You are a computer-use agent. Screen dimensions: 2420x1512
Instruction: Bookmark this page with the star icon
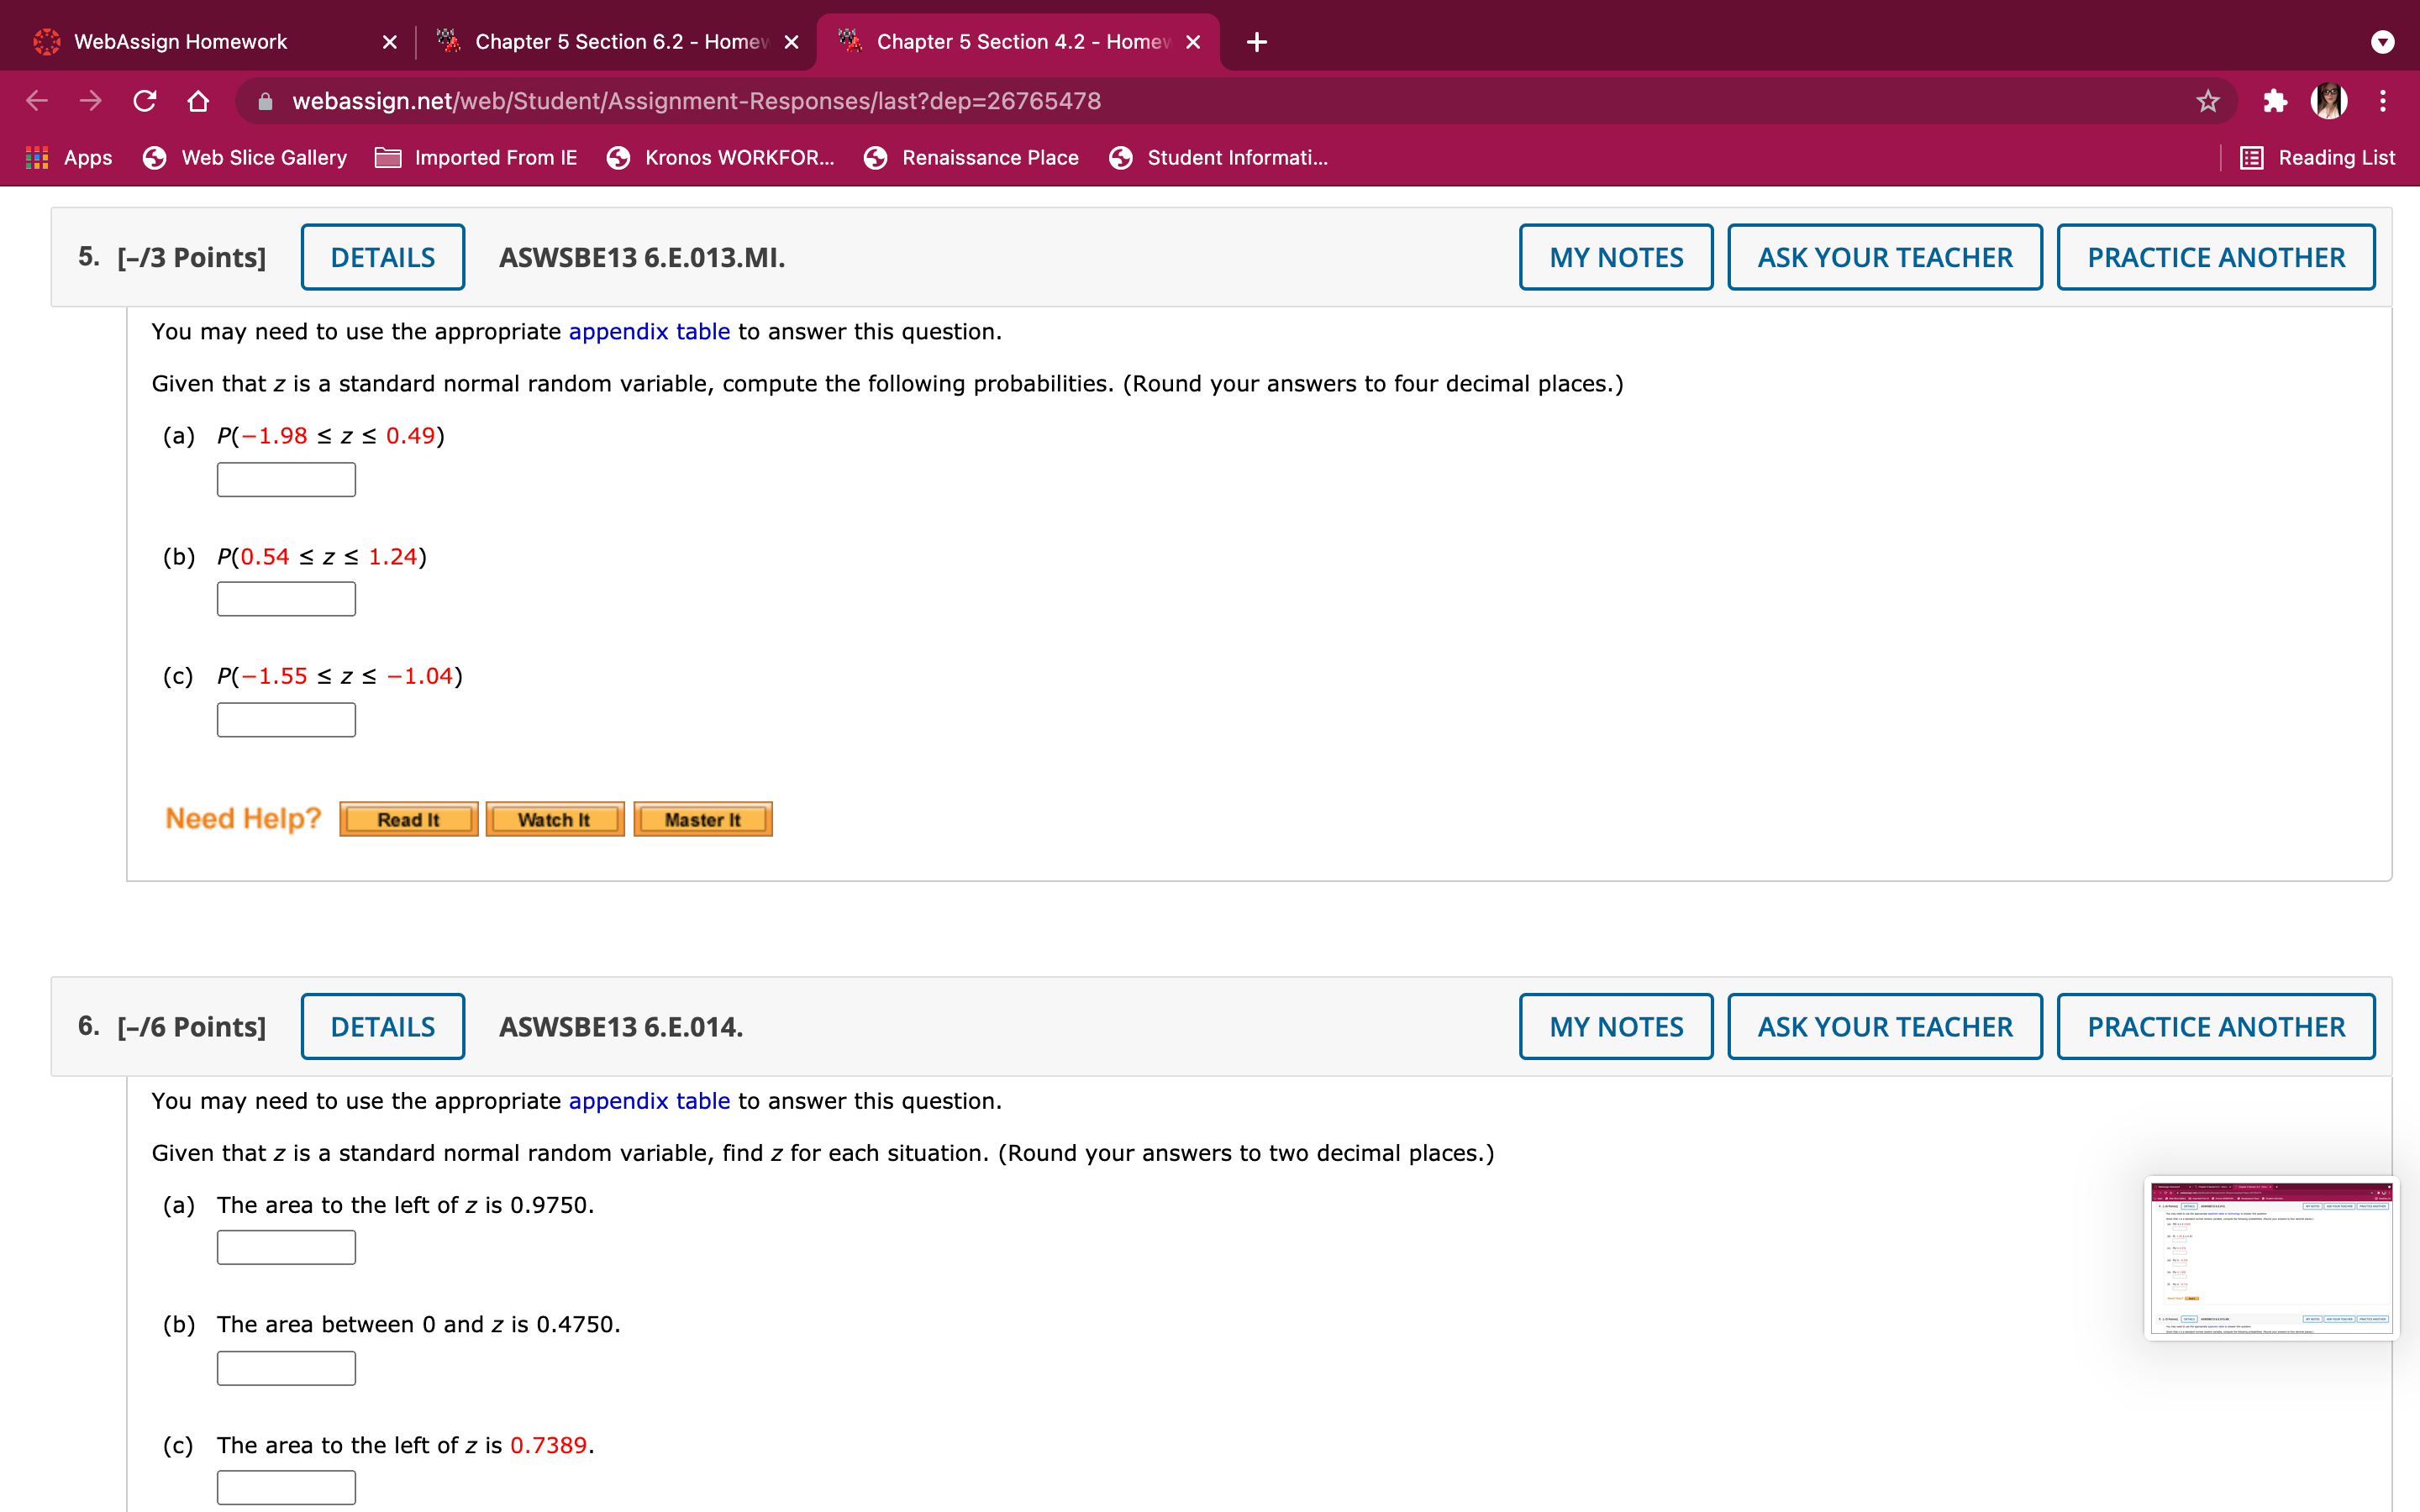pos(2207,101)
